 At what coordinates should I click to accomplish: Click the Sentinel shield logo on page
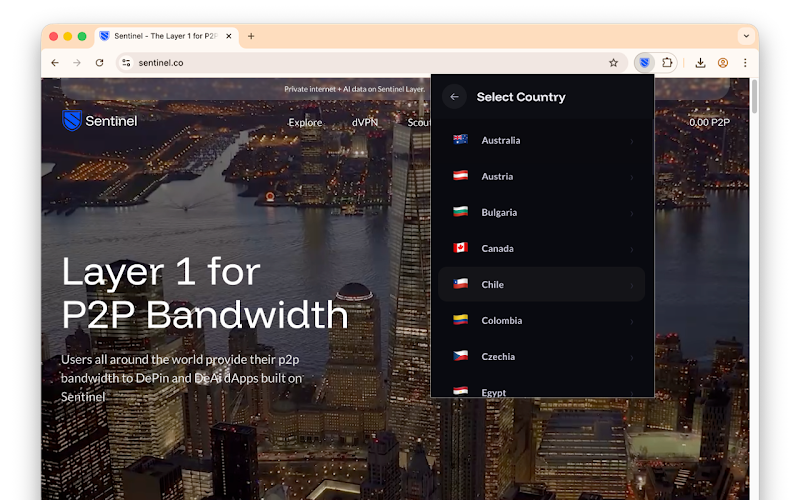click(x=72, y=120)
